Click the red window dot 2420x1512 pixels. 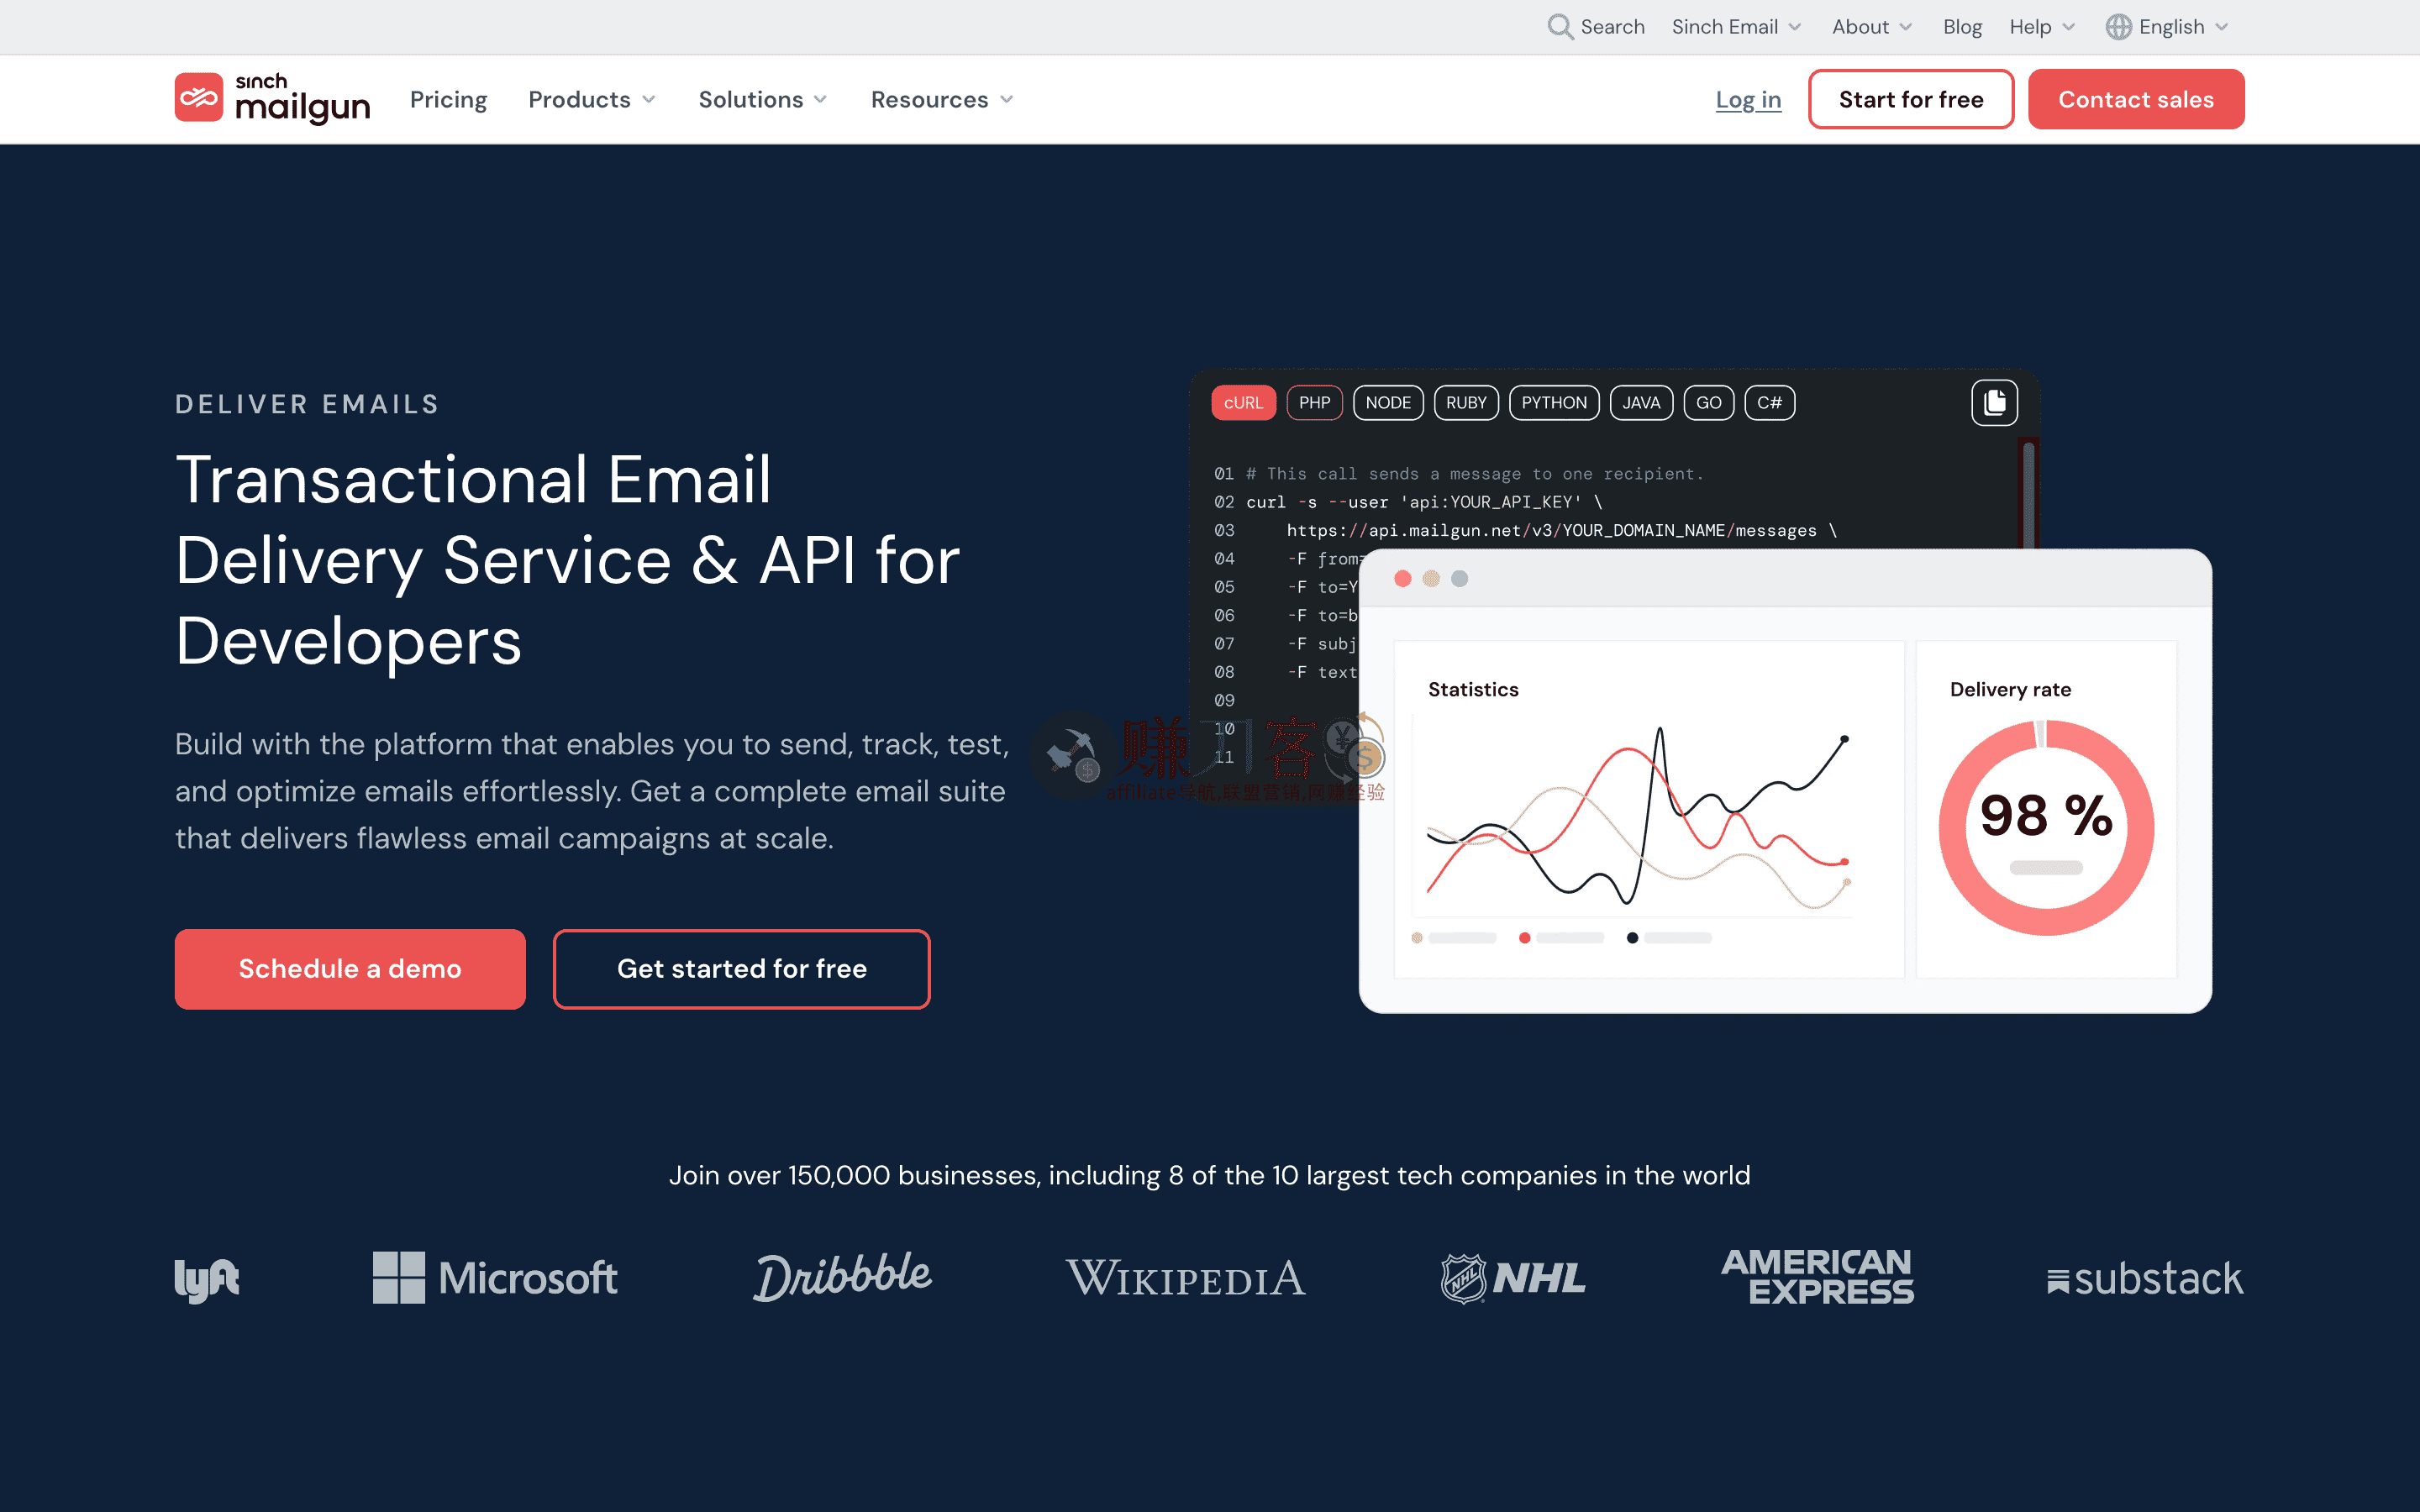1402,579
